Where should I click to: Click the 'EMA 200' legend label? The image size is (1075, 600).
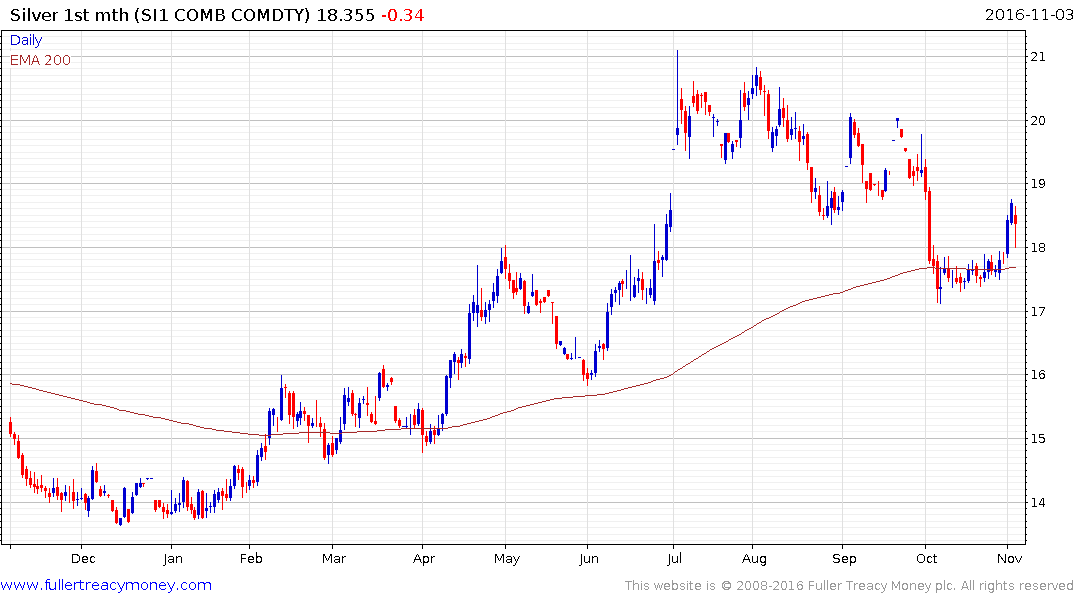point(40,60)
